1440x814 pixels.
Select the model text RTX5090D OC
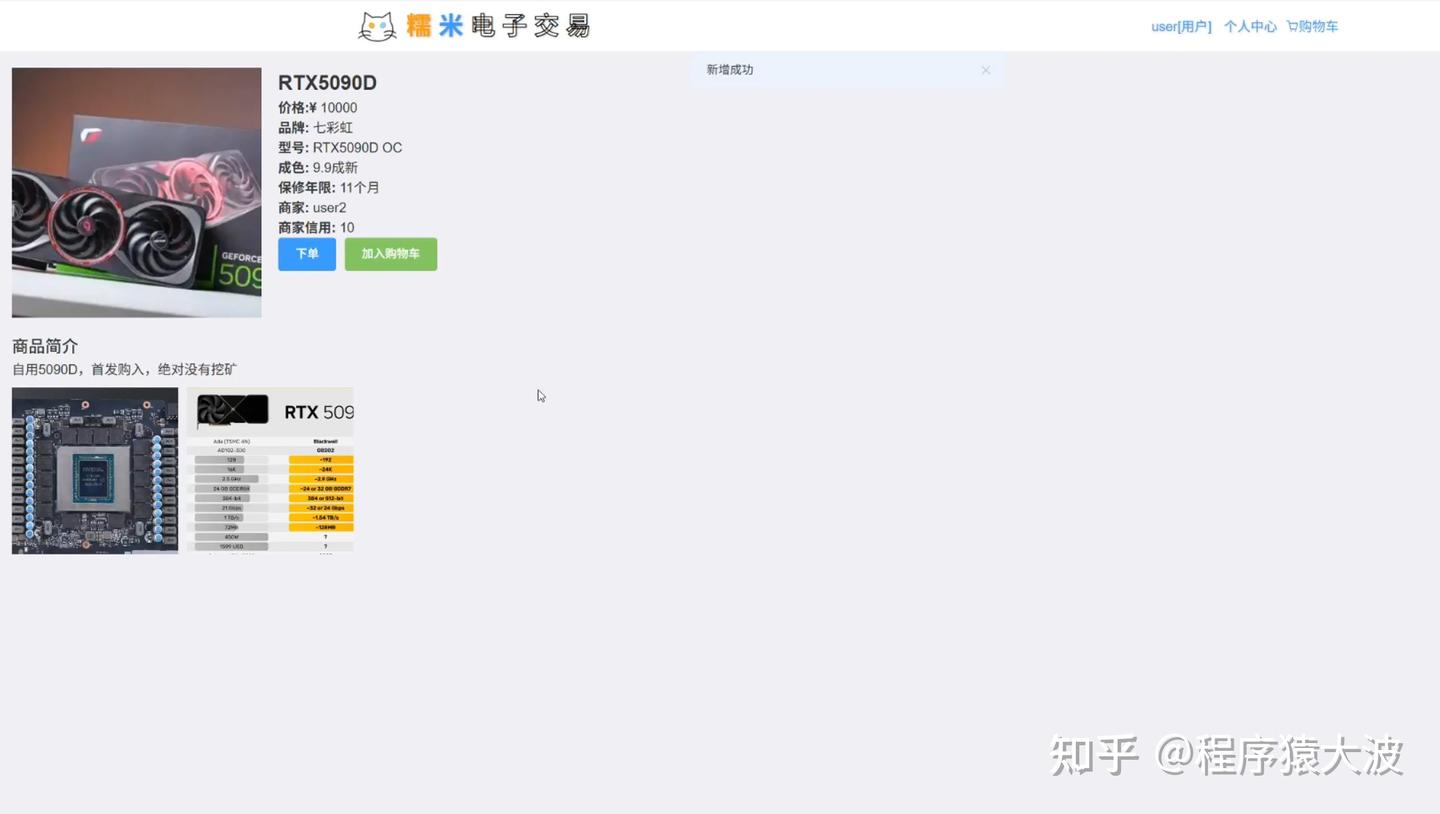click(357, 148)
